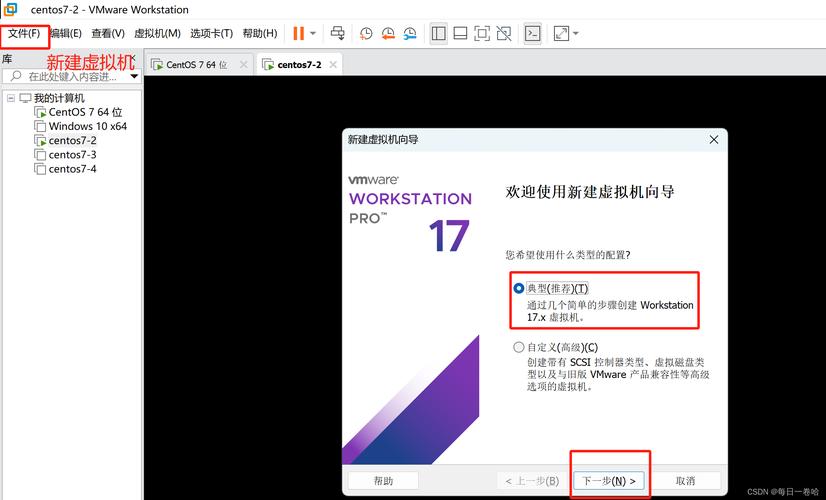Toggle the library sidebar view icon

(438, 34)
